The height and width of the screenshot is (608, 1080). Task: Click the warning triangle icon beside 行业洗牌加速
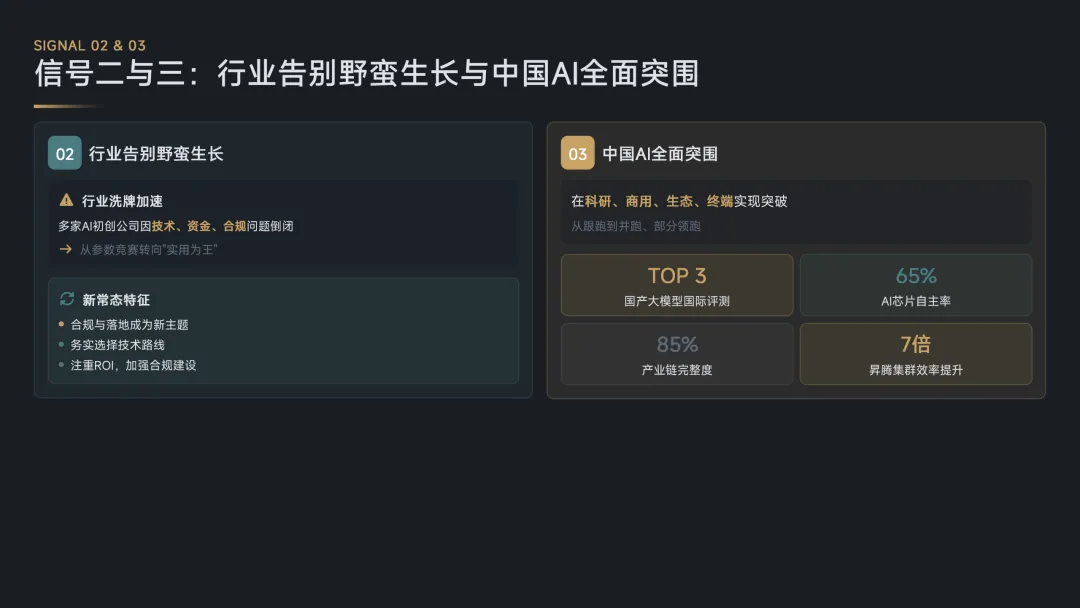click(67, 200)
